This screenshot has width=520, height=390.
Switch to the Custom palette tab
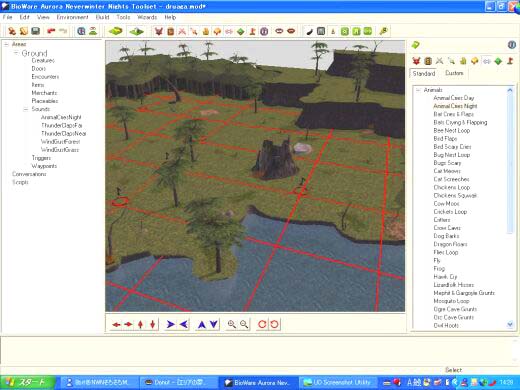coord(454,73)
